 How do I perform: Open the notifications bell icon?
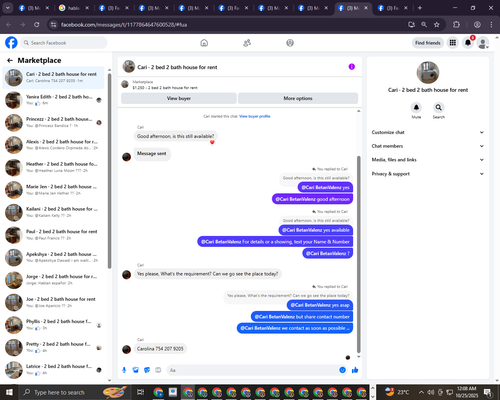point(468,43)
